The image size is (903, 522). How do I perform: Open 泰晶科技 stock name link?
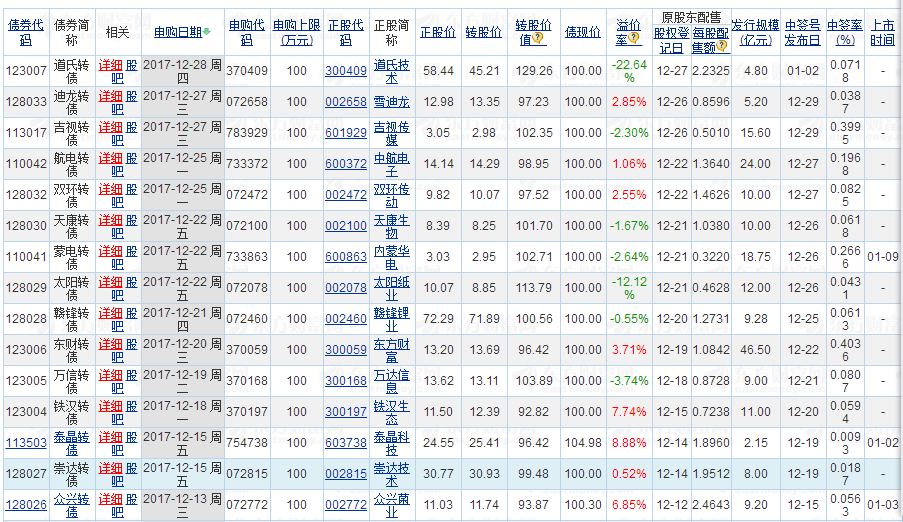click(392, 443)
